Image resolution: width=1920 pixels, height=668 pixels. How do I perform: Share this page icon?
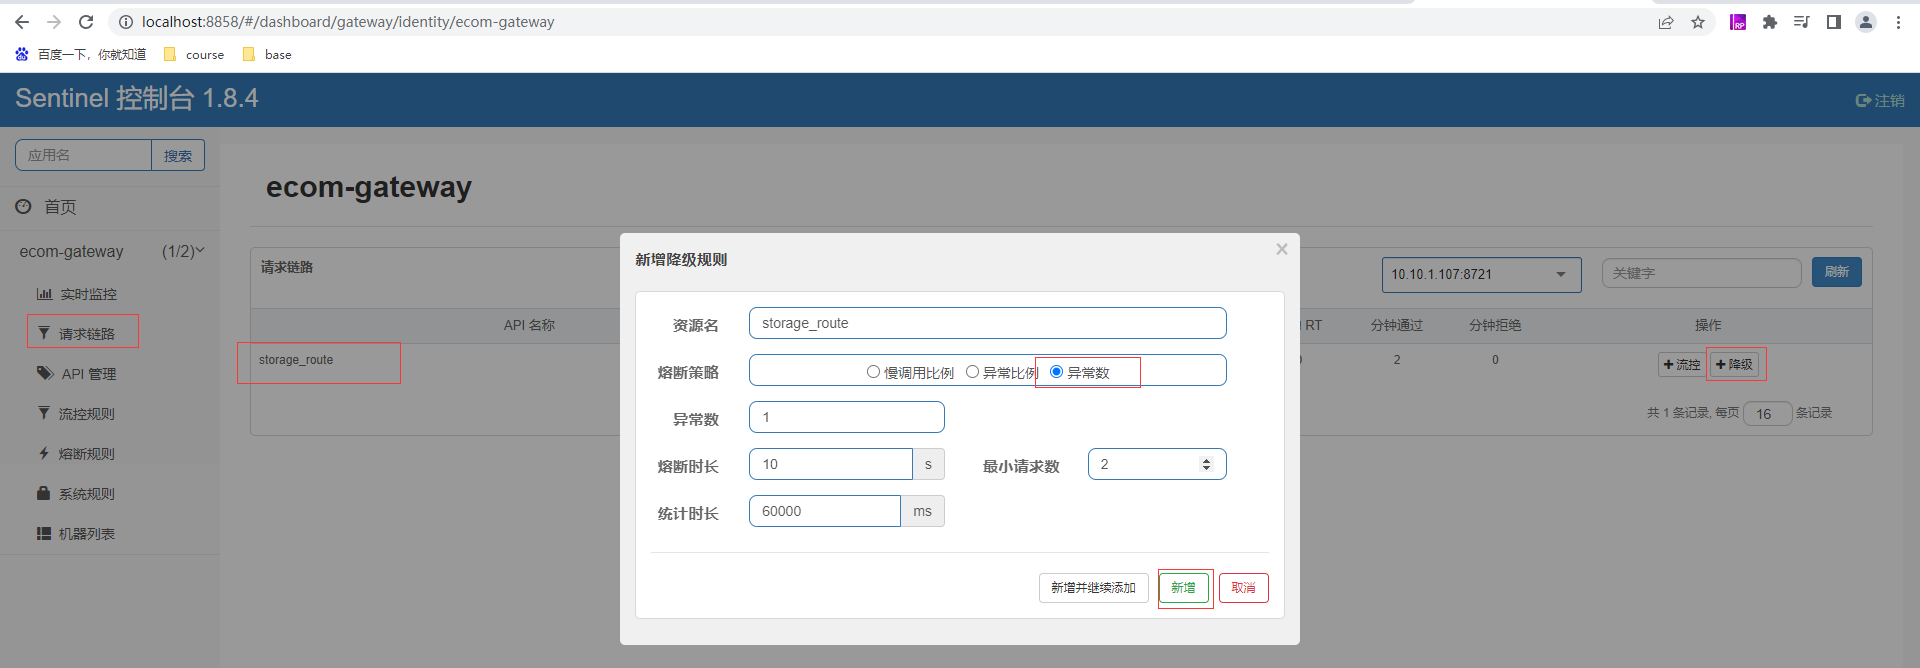pyautogui.click(x=1666, y=22)
